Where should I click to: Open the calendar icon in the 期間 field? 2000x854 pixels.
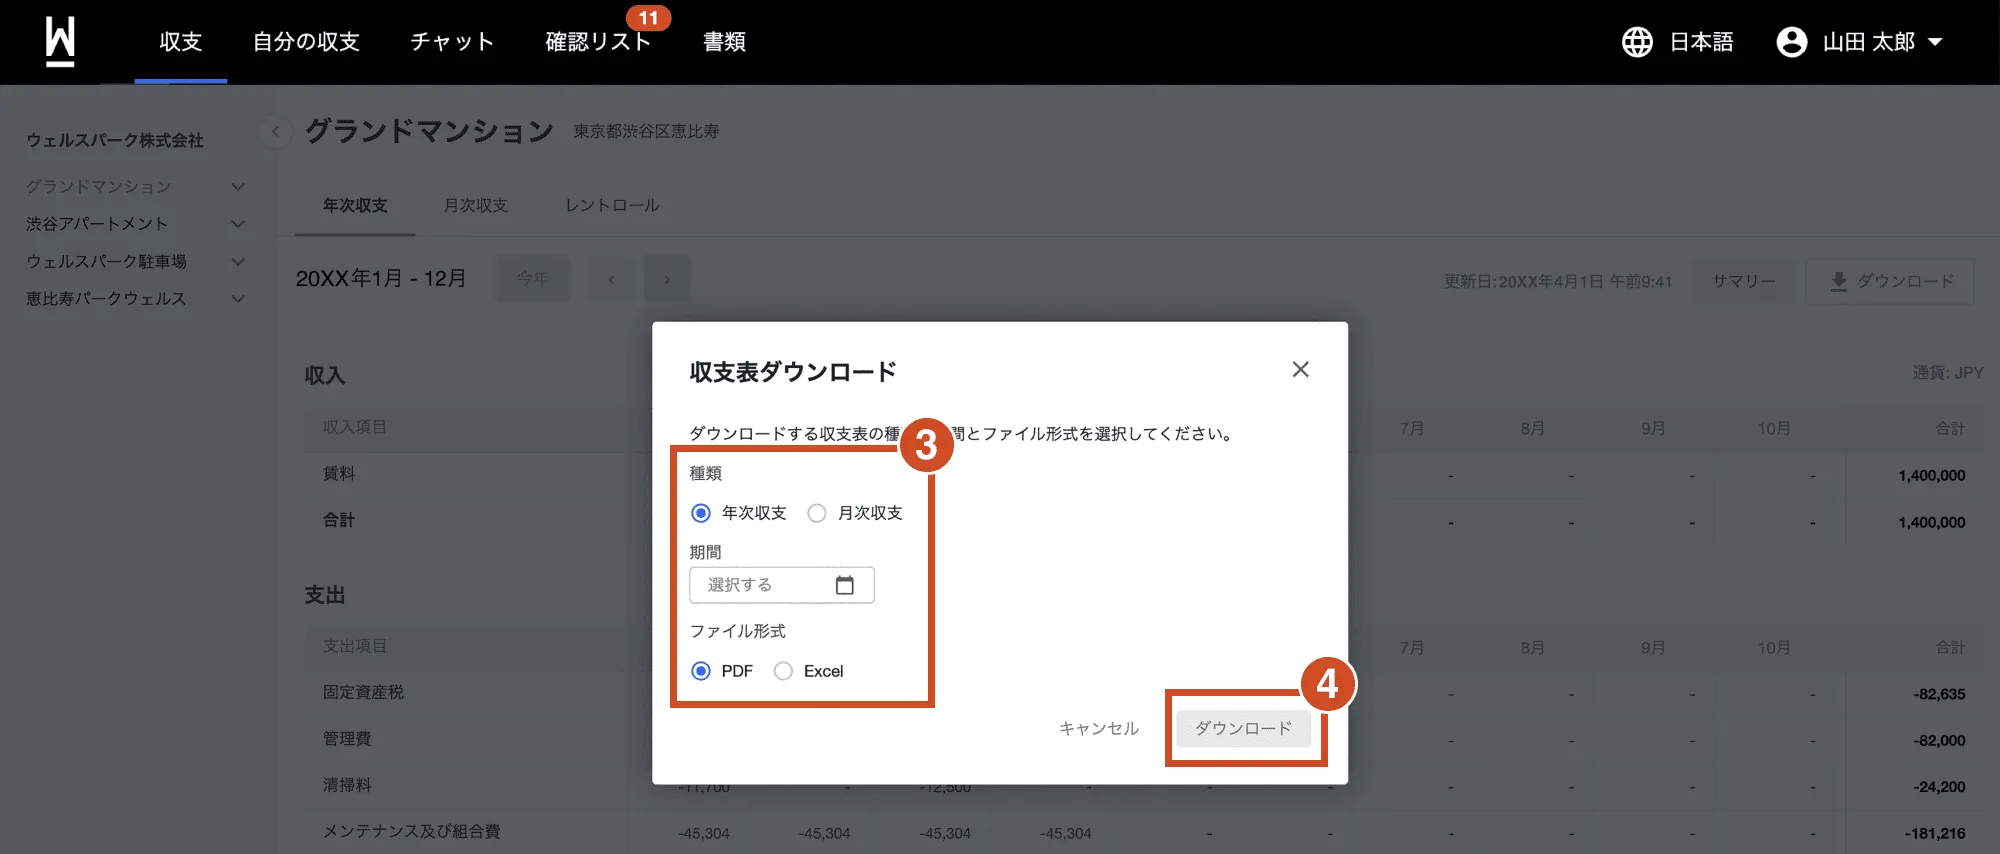tap(845, 585)
